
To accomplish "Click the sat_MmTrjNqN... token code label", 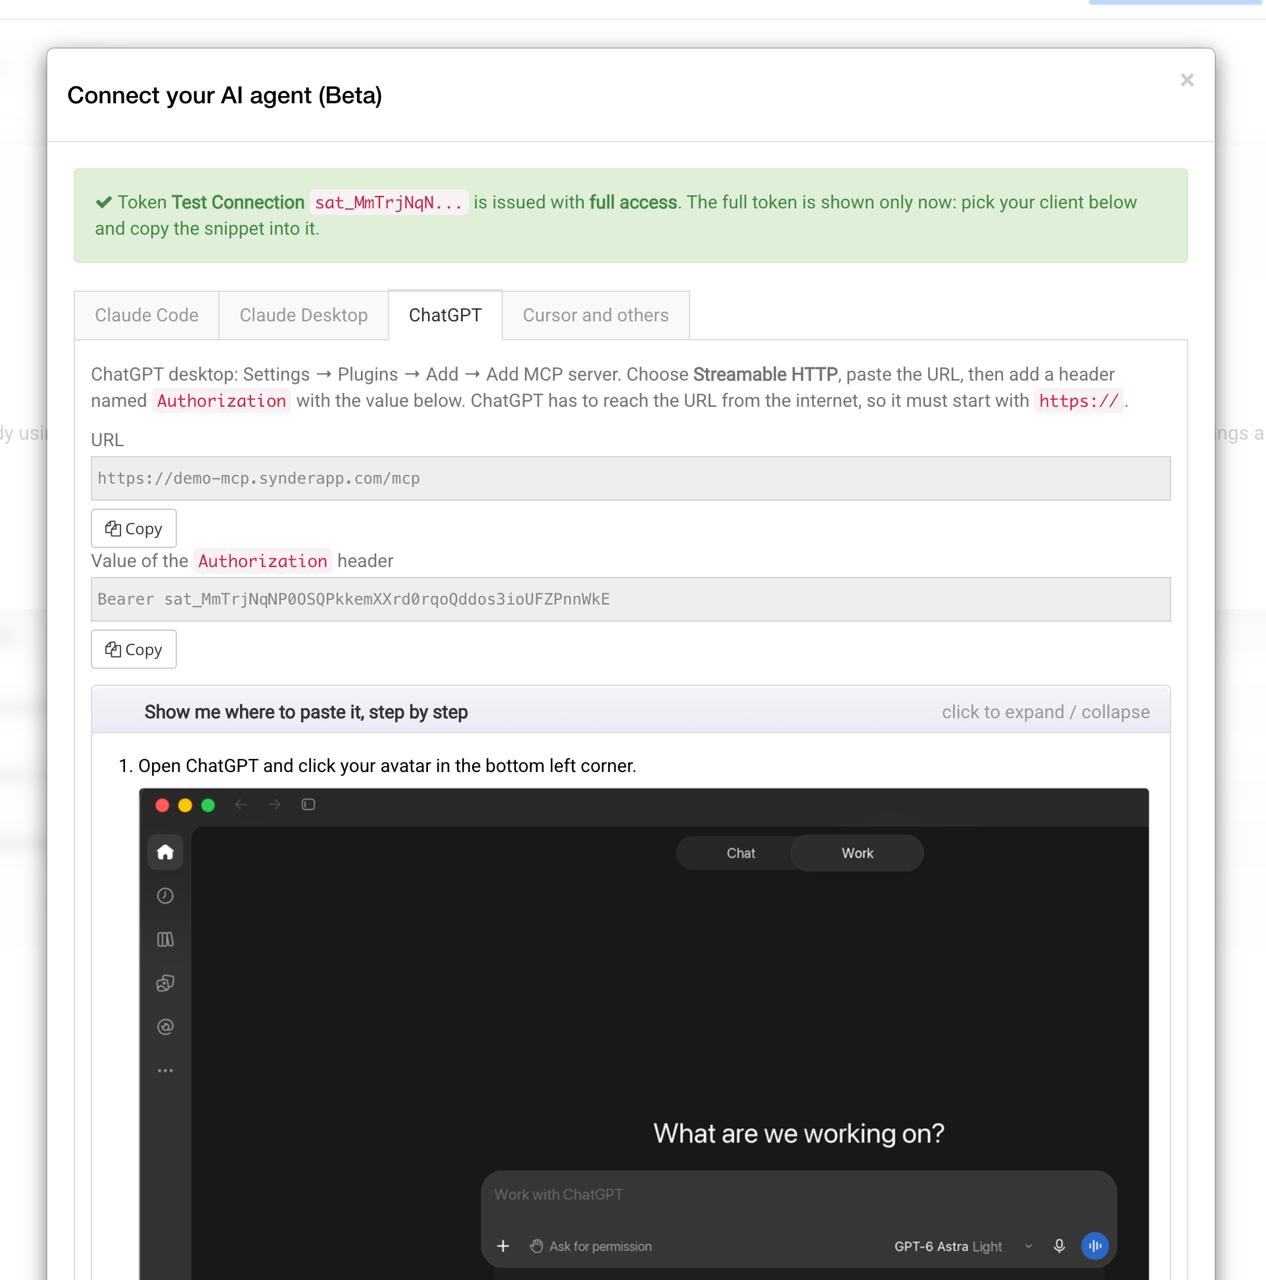I will tap(389, 203).
